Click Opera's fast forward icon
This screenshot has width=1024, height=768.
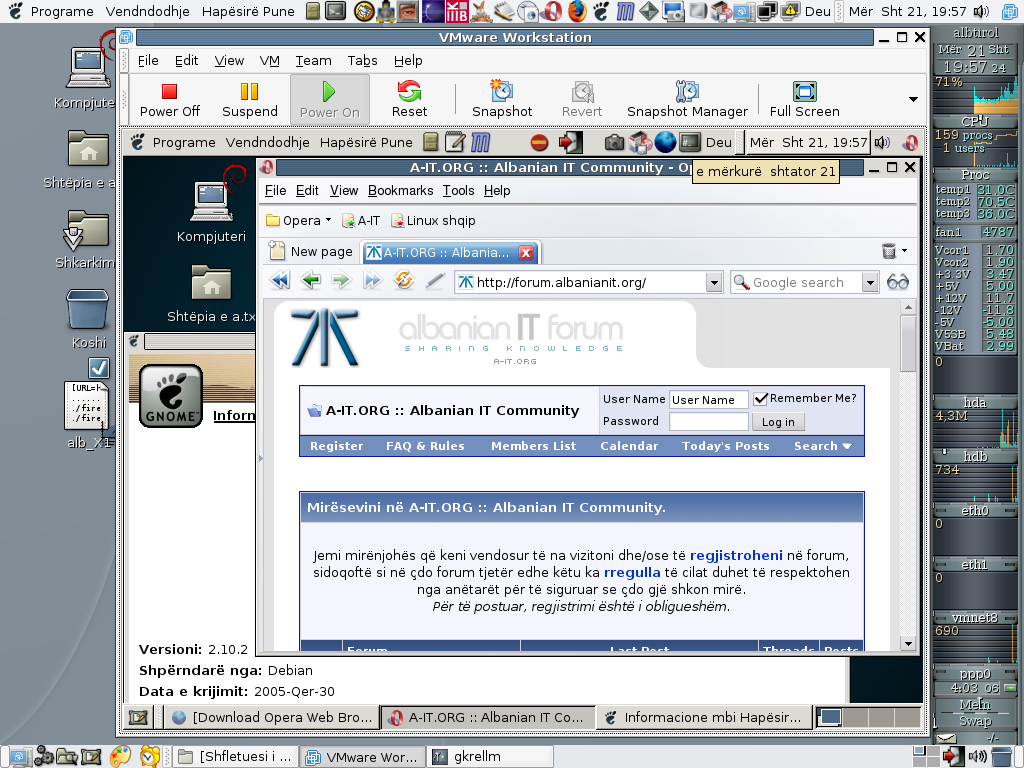point(372,281)
